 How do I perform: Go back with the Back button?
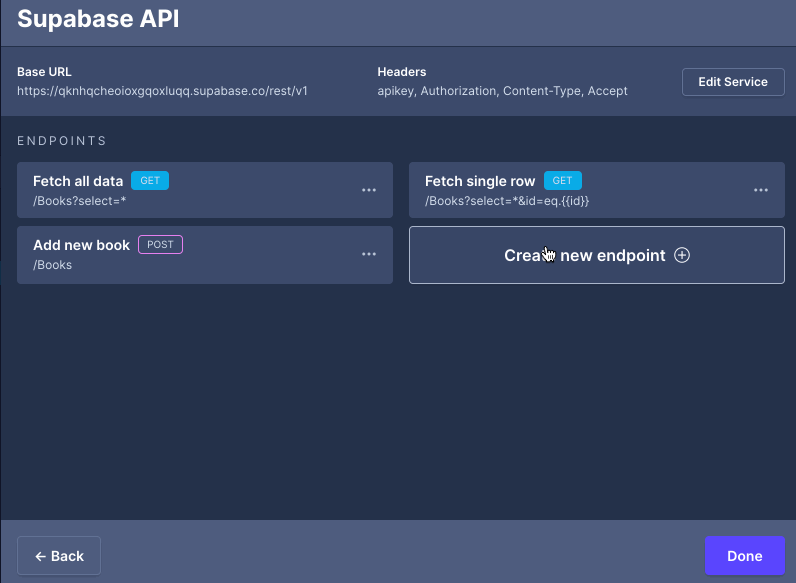(x=59, y=556)
